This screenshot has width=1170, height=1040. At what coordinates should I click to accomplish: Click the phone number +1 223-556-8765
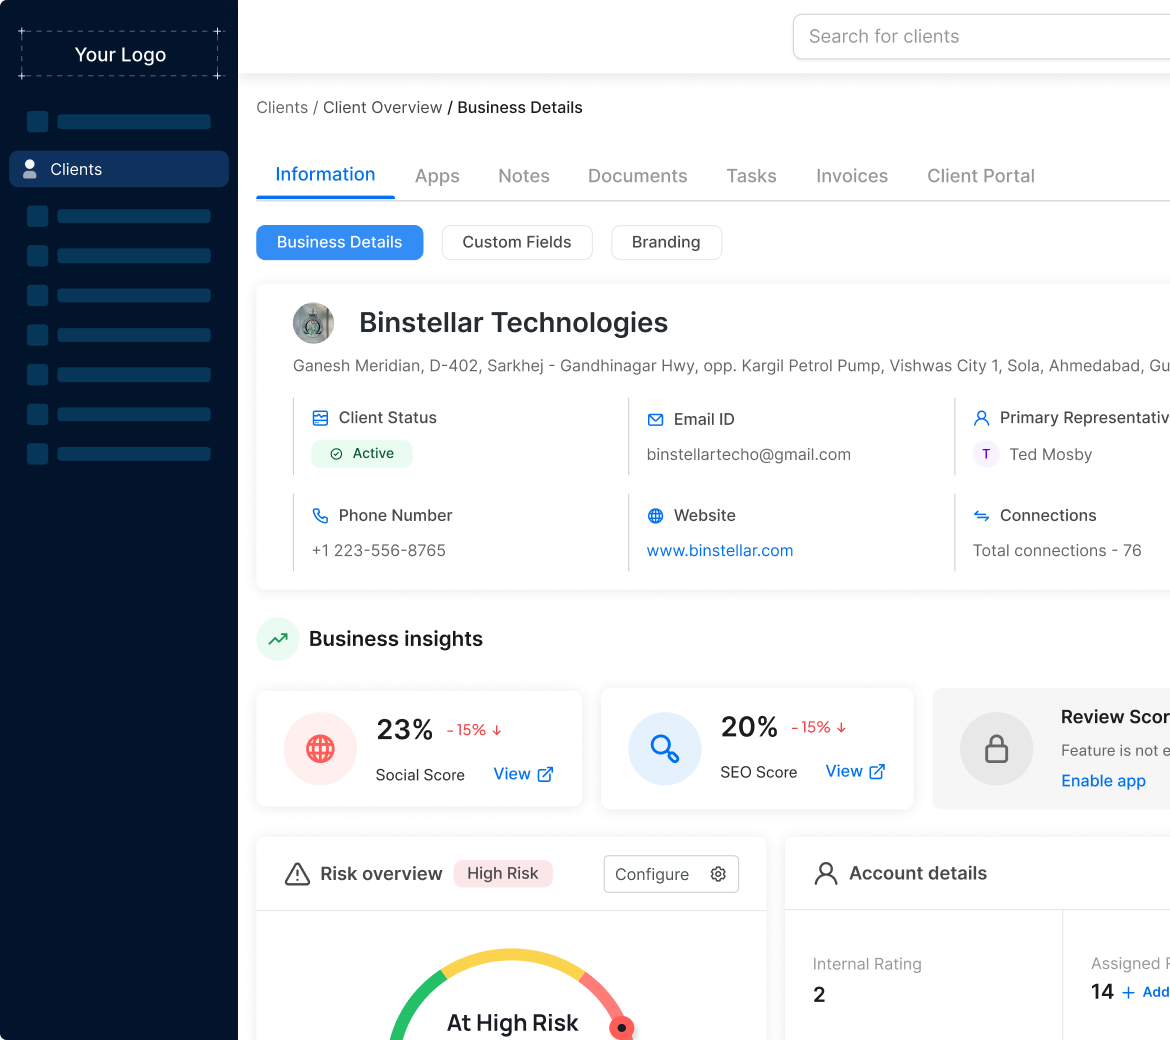[x=379, y=551]
